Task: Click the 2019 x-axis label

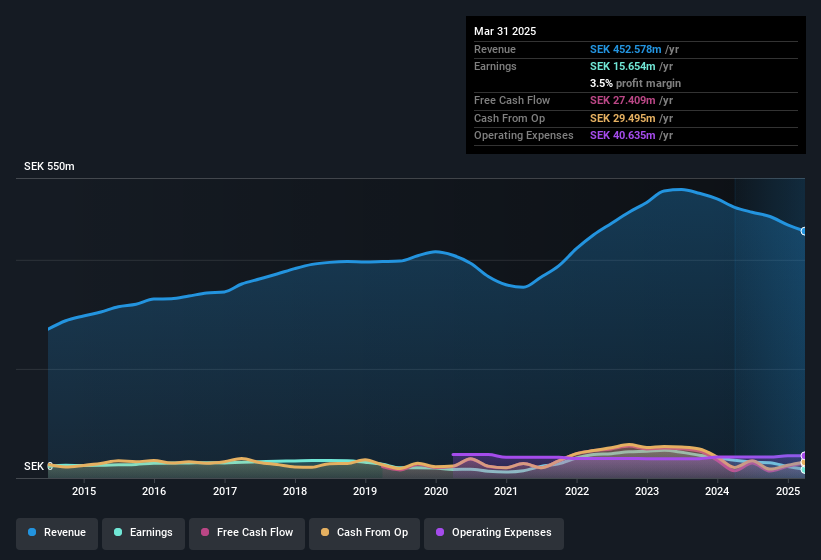Action: point(365,491)
